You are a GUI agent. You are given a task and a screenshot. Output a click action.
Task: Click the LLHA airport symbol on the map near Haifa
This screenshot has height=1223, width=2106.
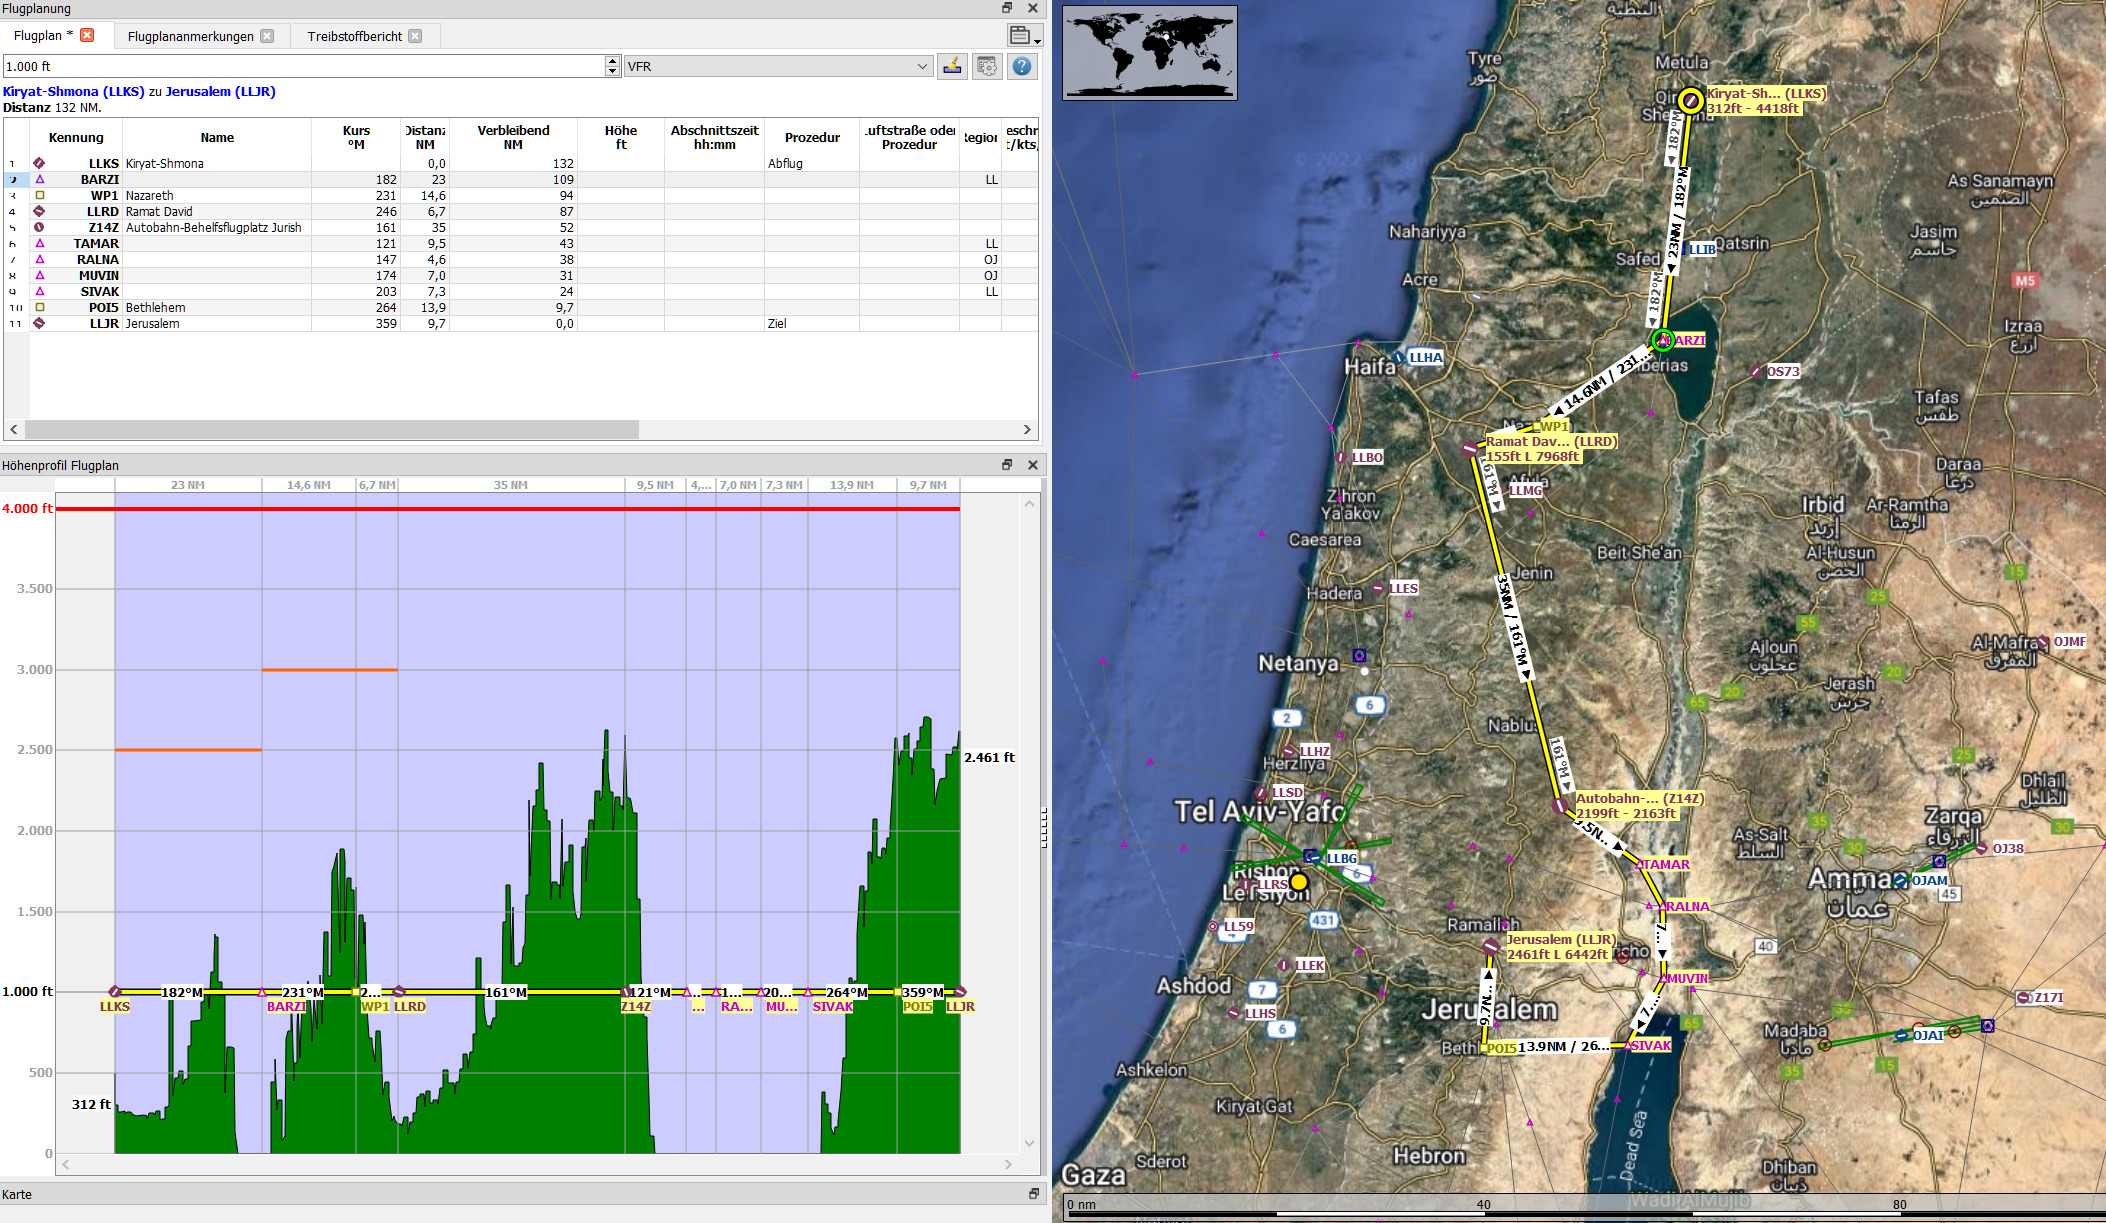(x=1399, y=357)
